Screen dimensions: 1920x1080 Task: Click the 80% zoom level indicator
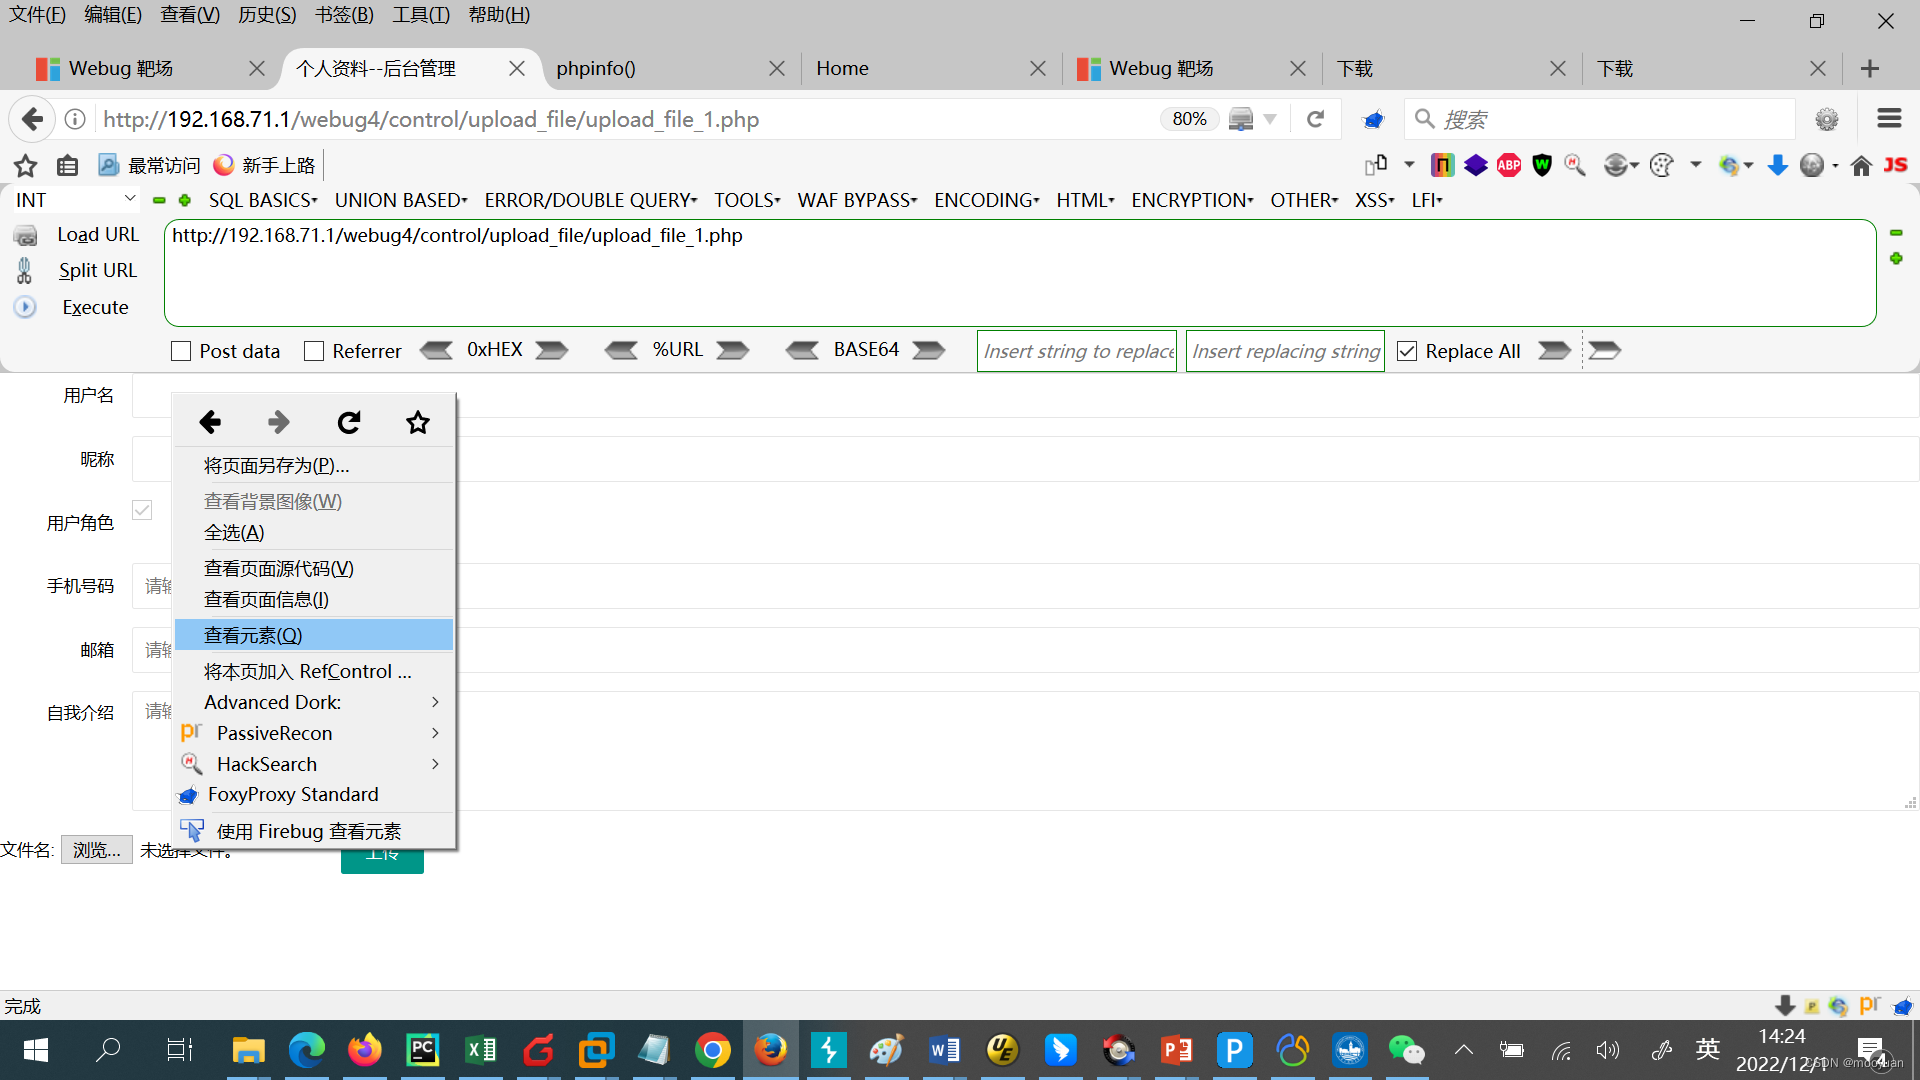tap(1189, 119)
